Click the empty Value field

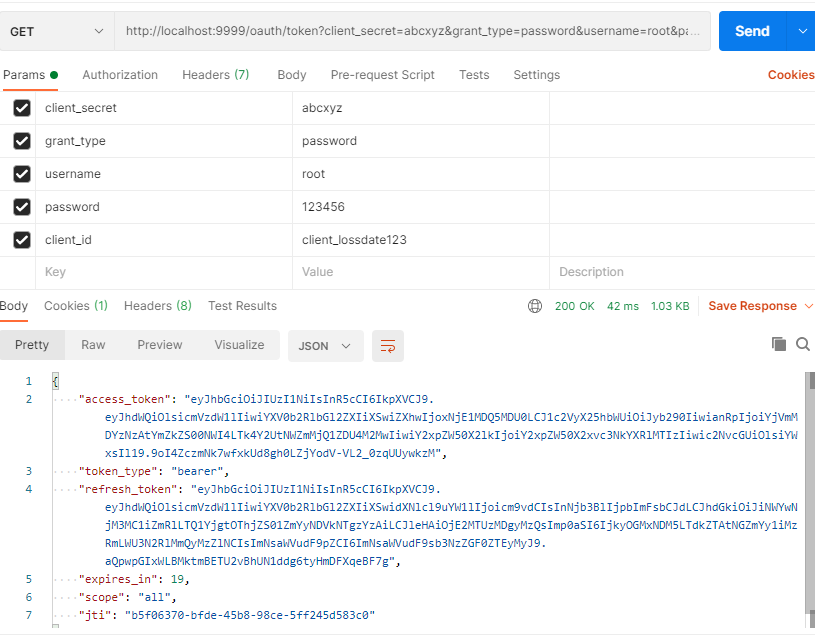click(x=420, y=272)
